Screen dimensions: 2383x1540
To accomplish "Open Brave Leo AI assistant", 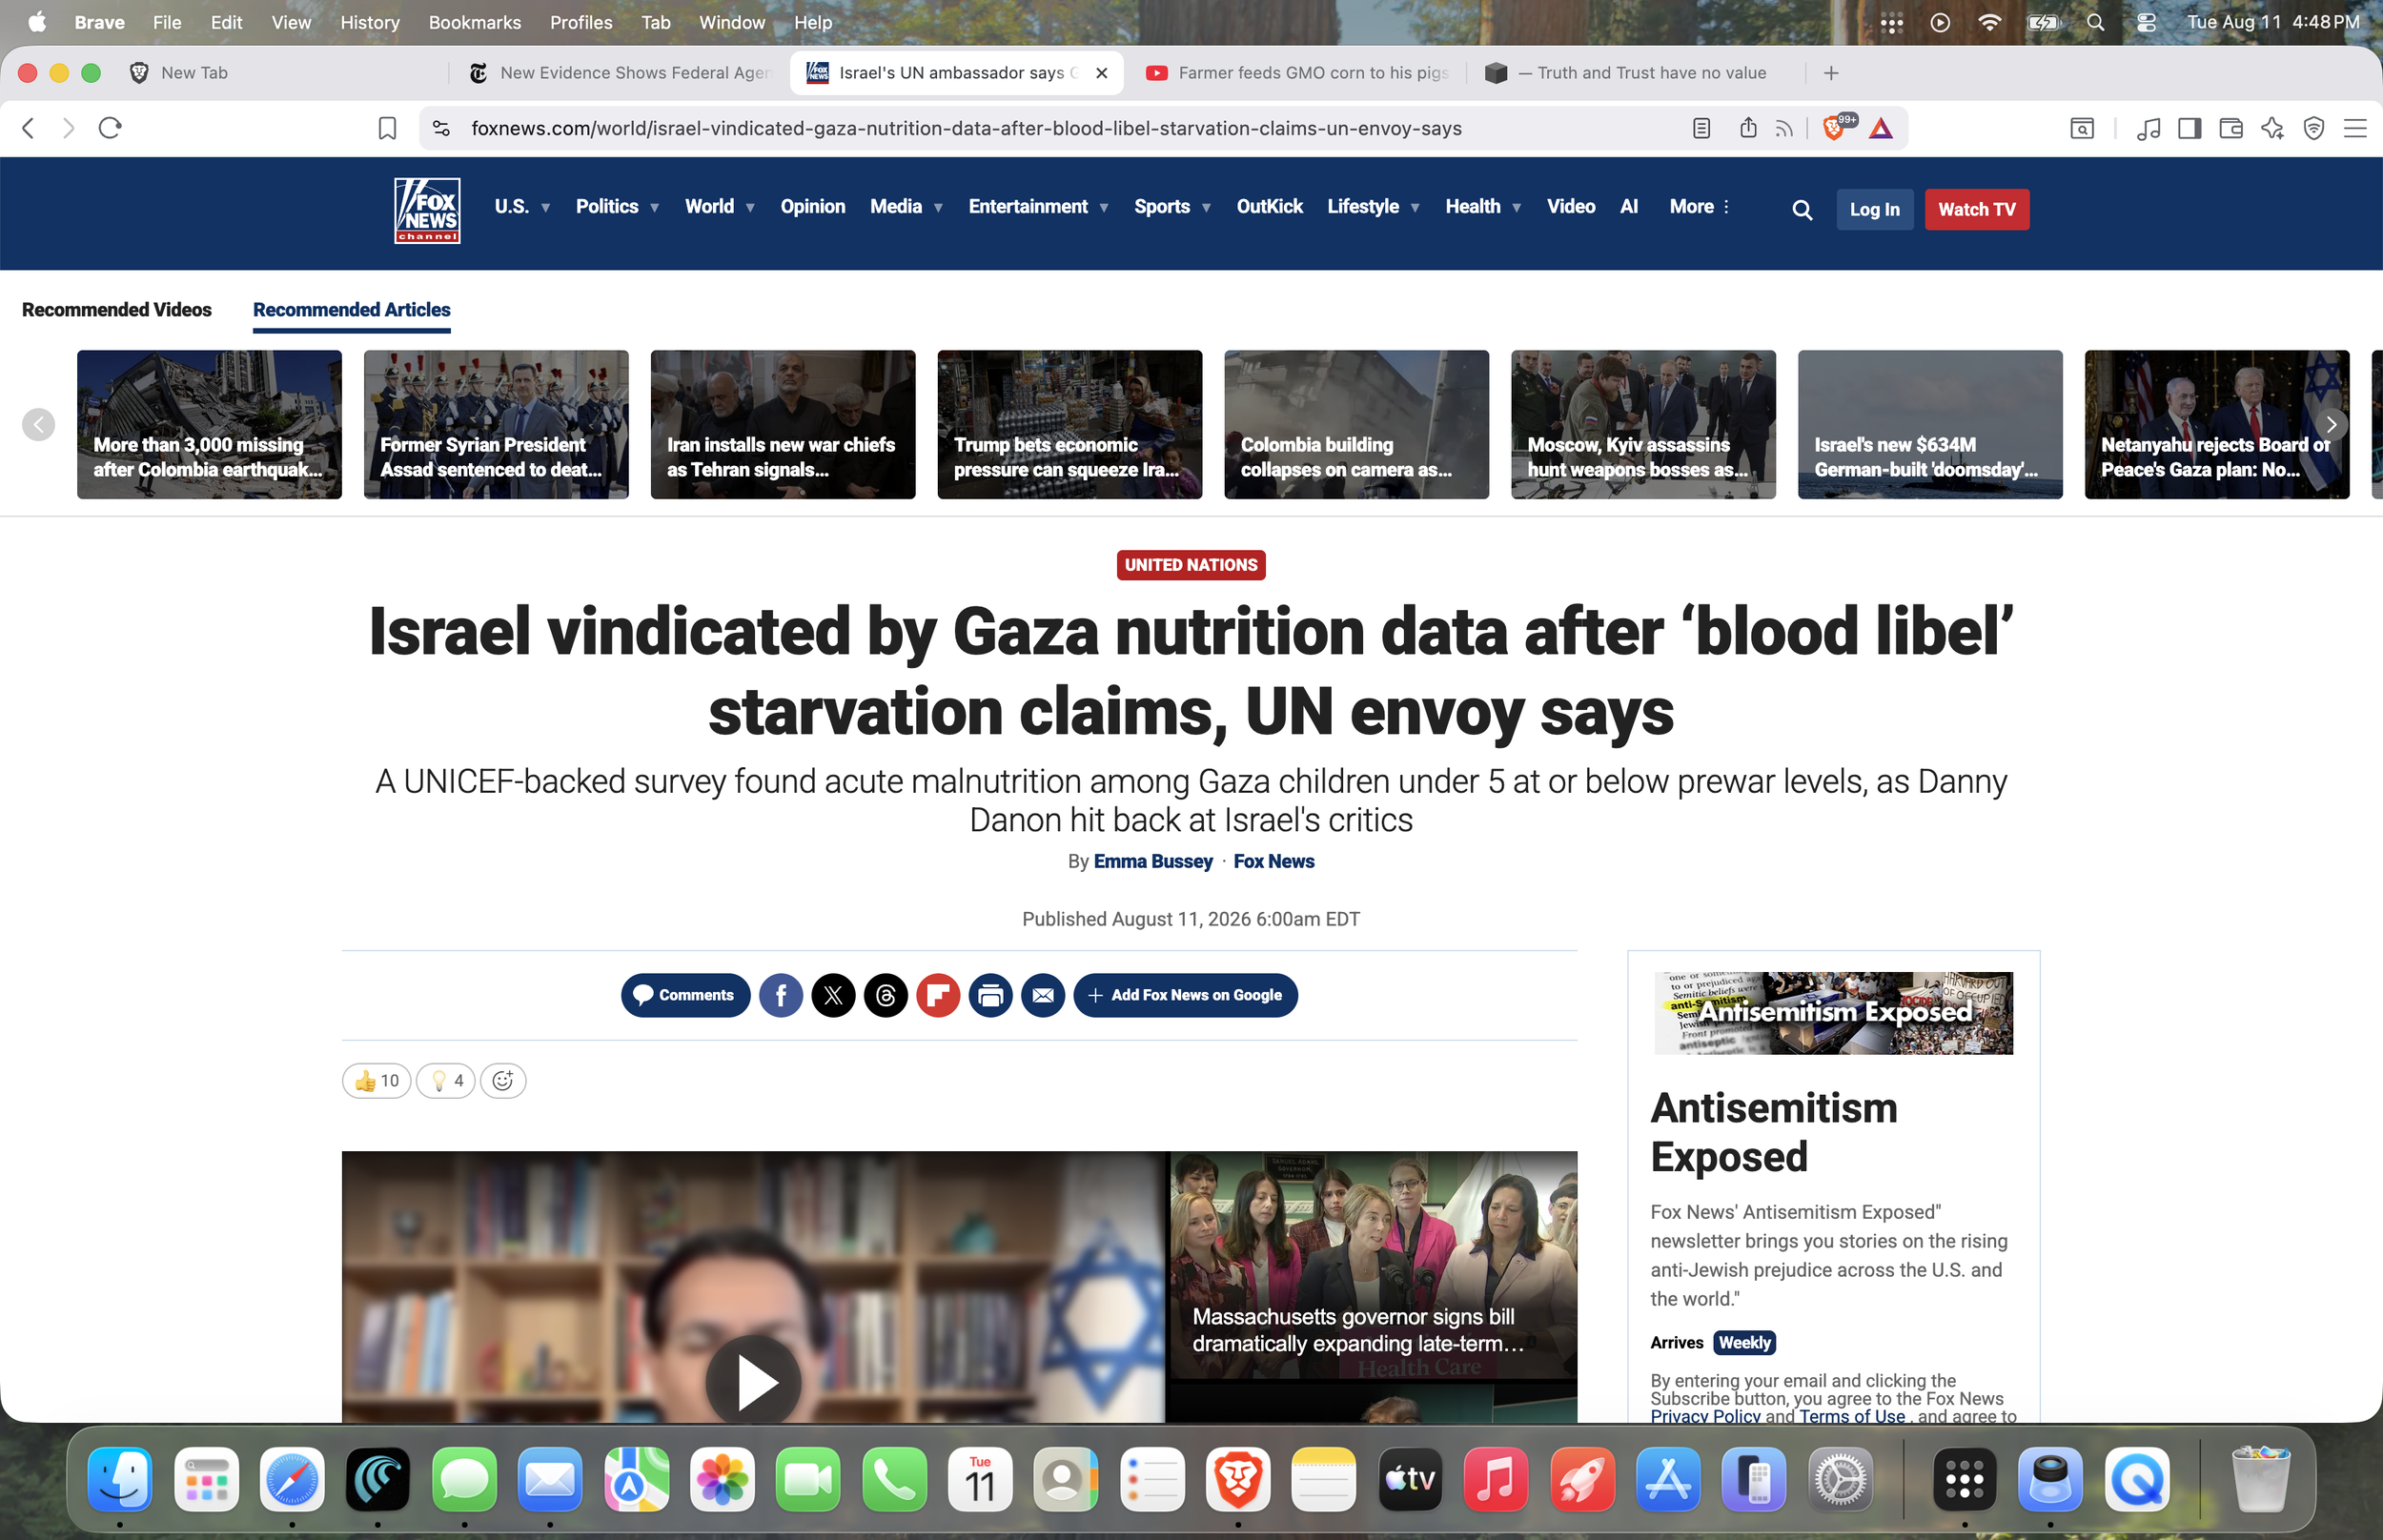I will pos(2272,128).
